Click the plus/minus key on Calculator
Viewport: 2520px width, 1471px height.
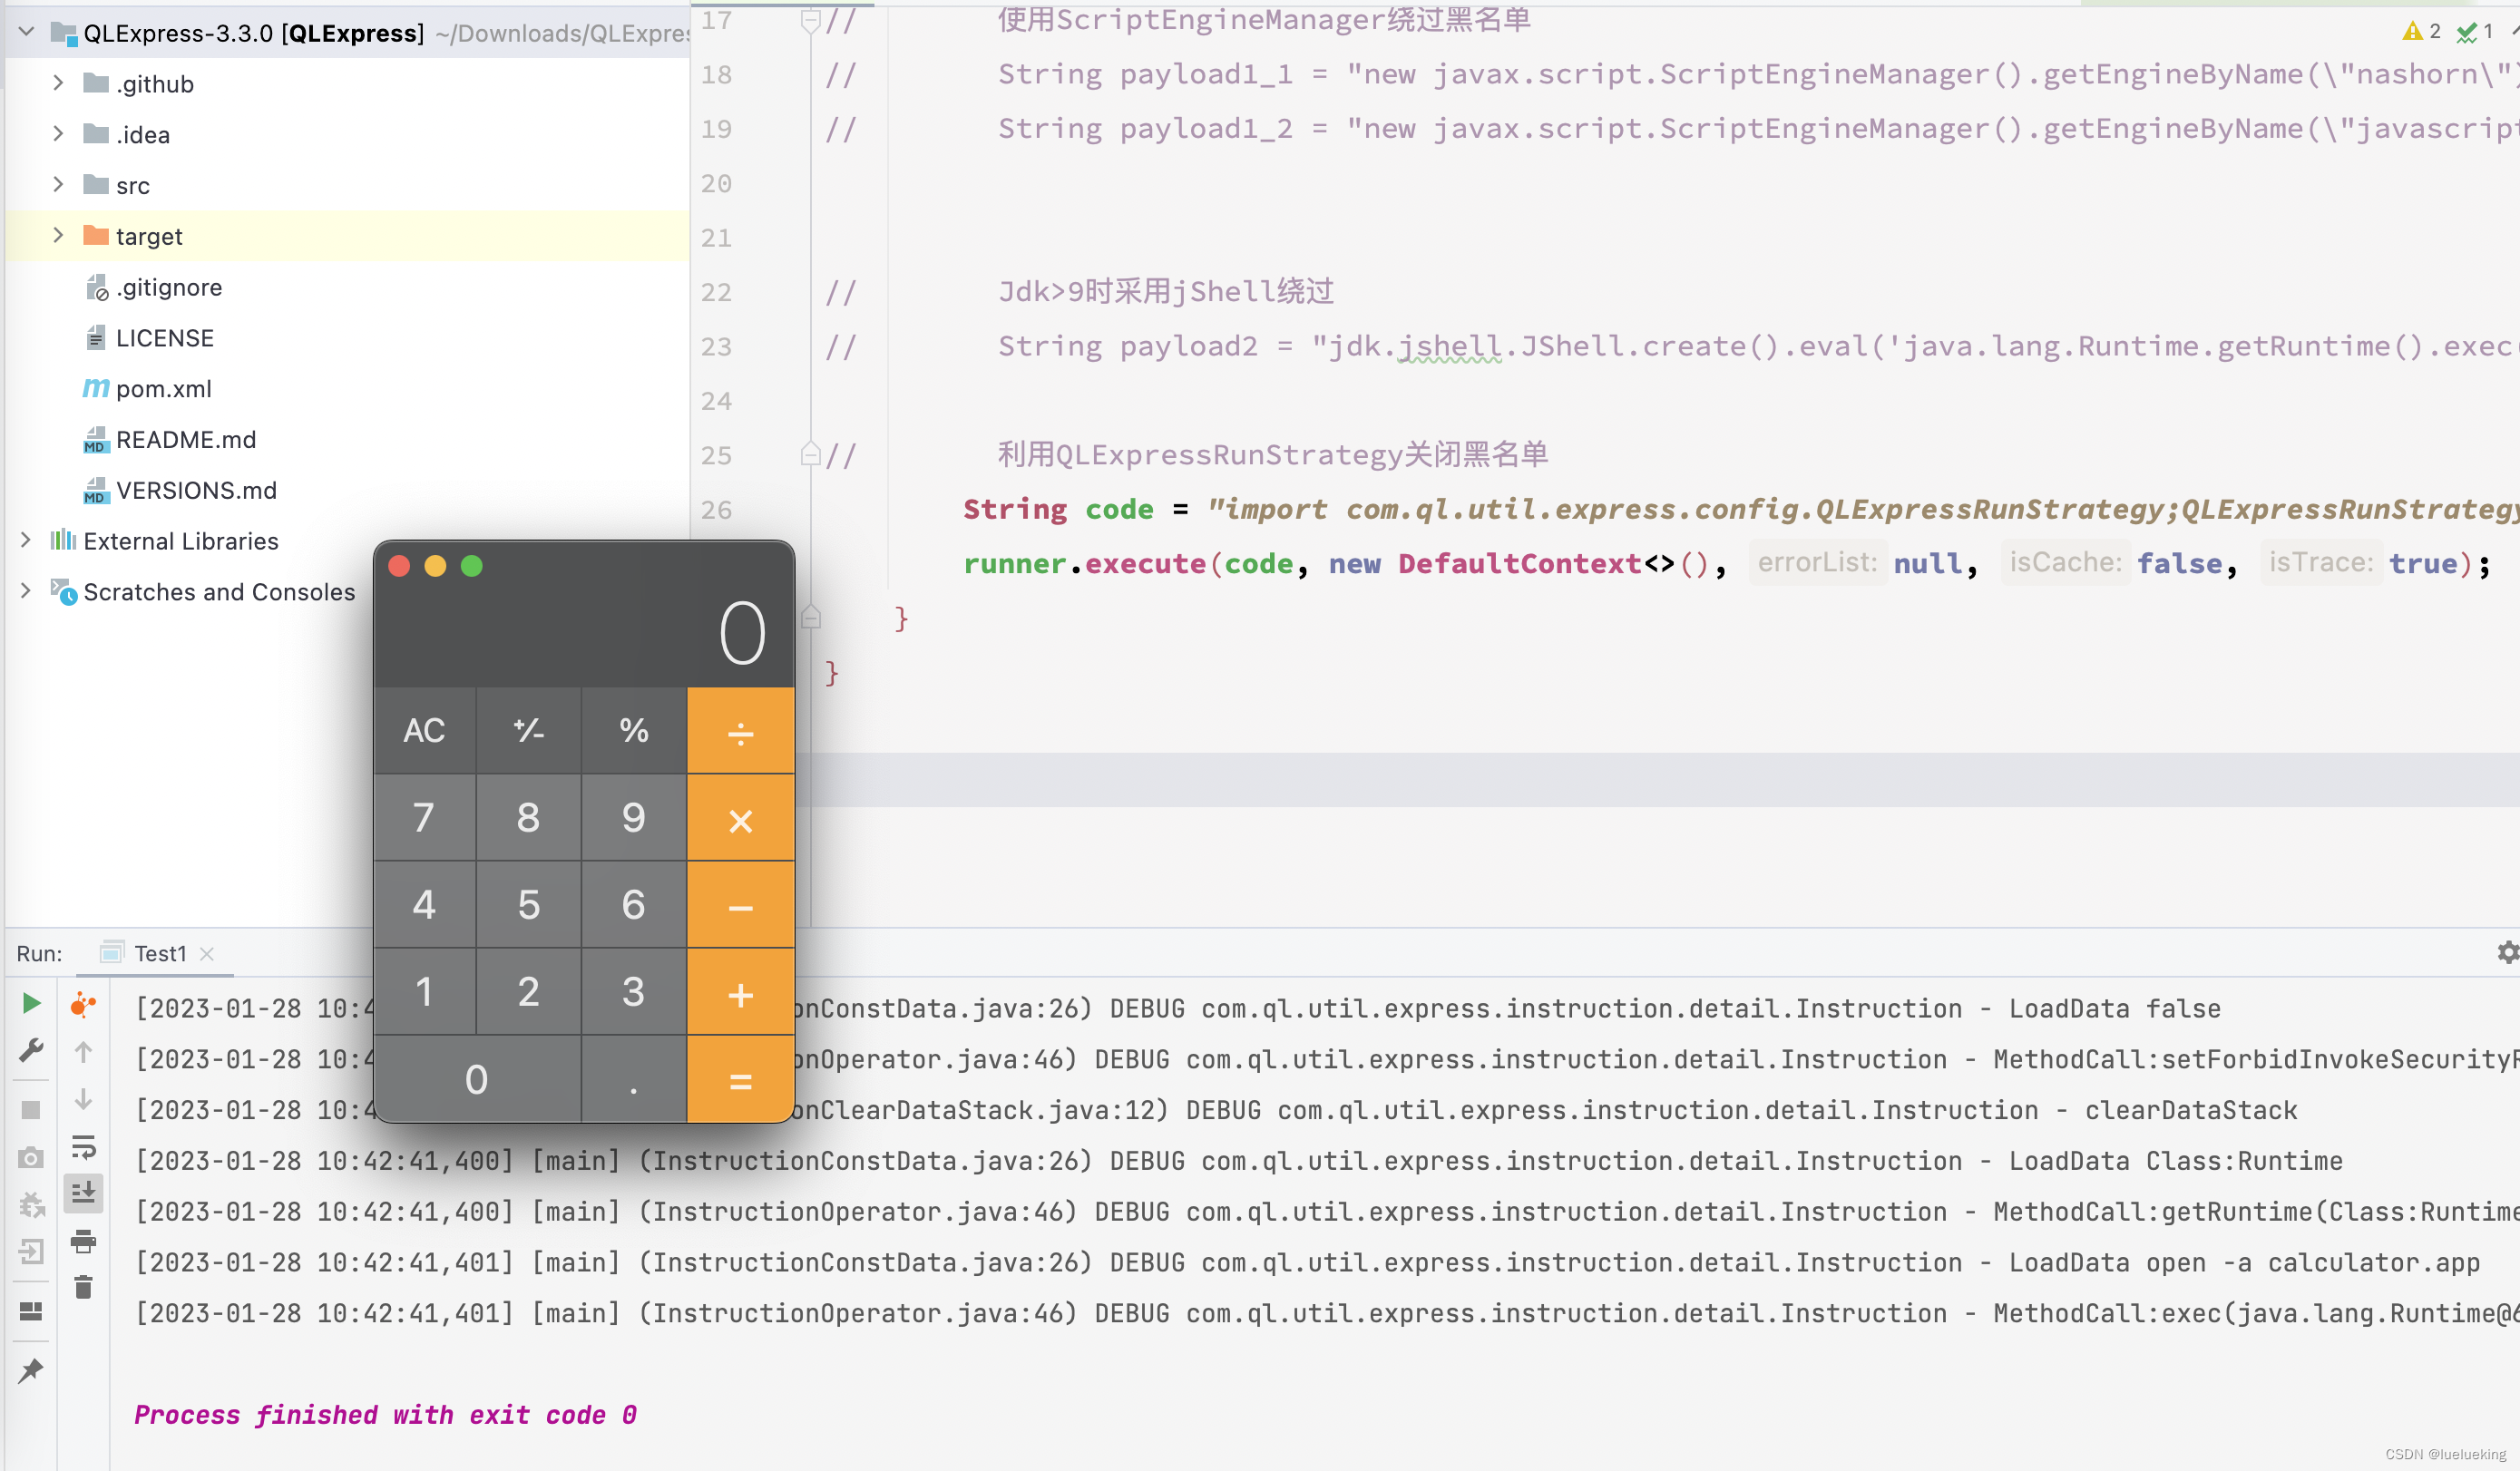pyautogui.click(x=529, y=731)
